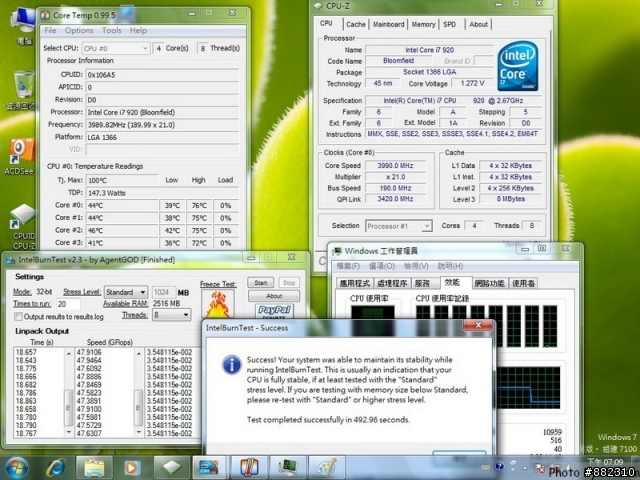Image resolution: width=640 pixels, height=480 pixels.
Task: Switch to Core Temp thermometer taskbar icon
Action: point(249,468)
